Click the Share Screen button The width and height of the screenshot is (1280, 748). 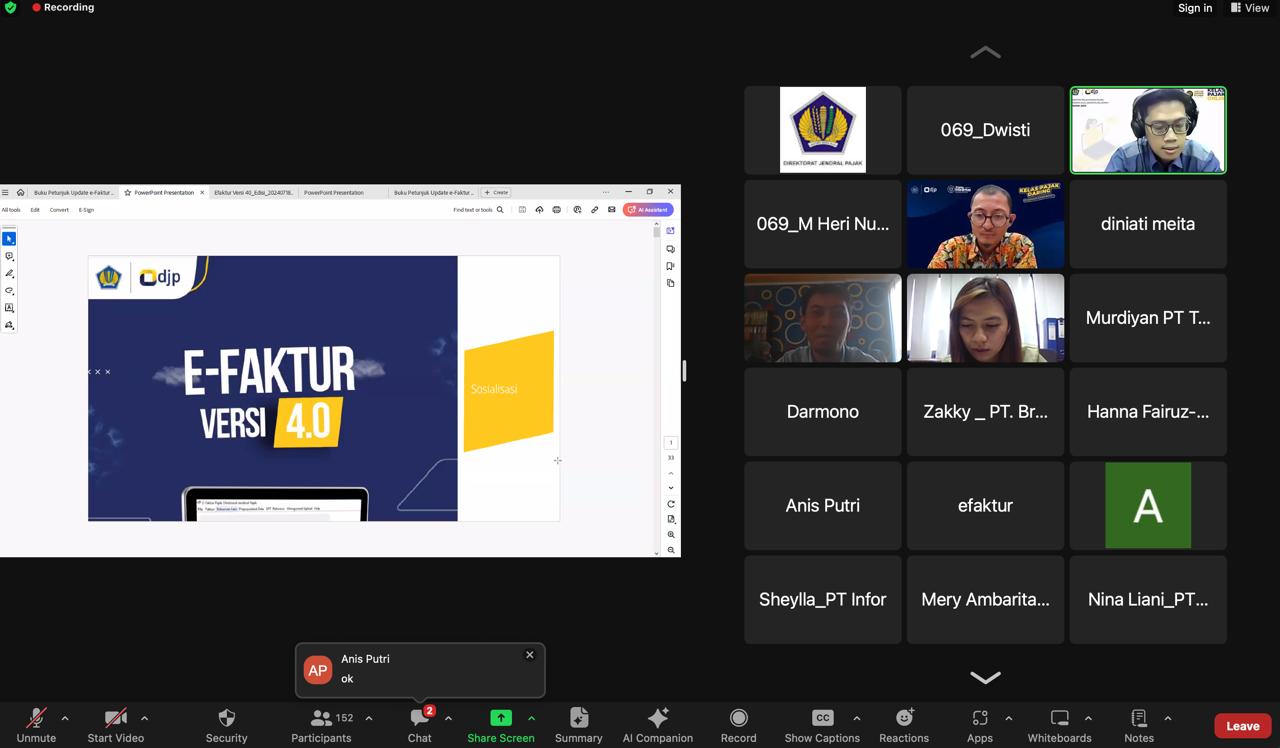pos(500,724)
